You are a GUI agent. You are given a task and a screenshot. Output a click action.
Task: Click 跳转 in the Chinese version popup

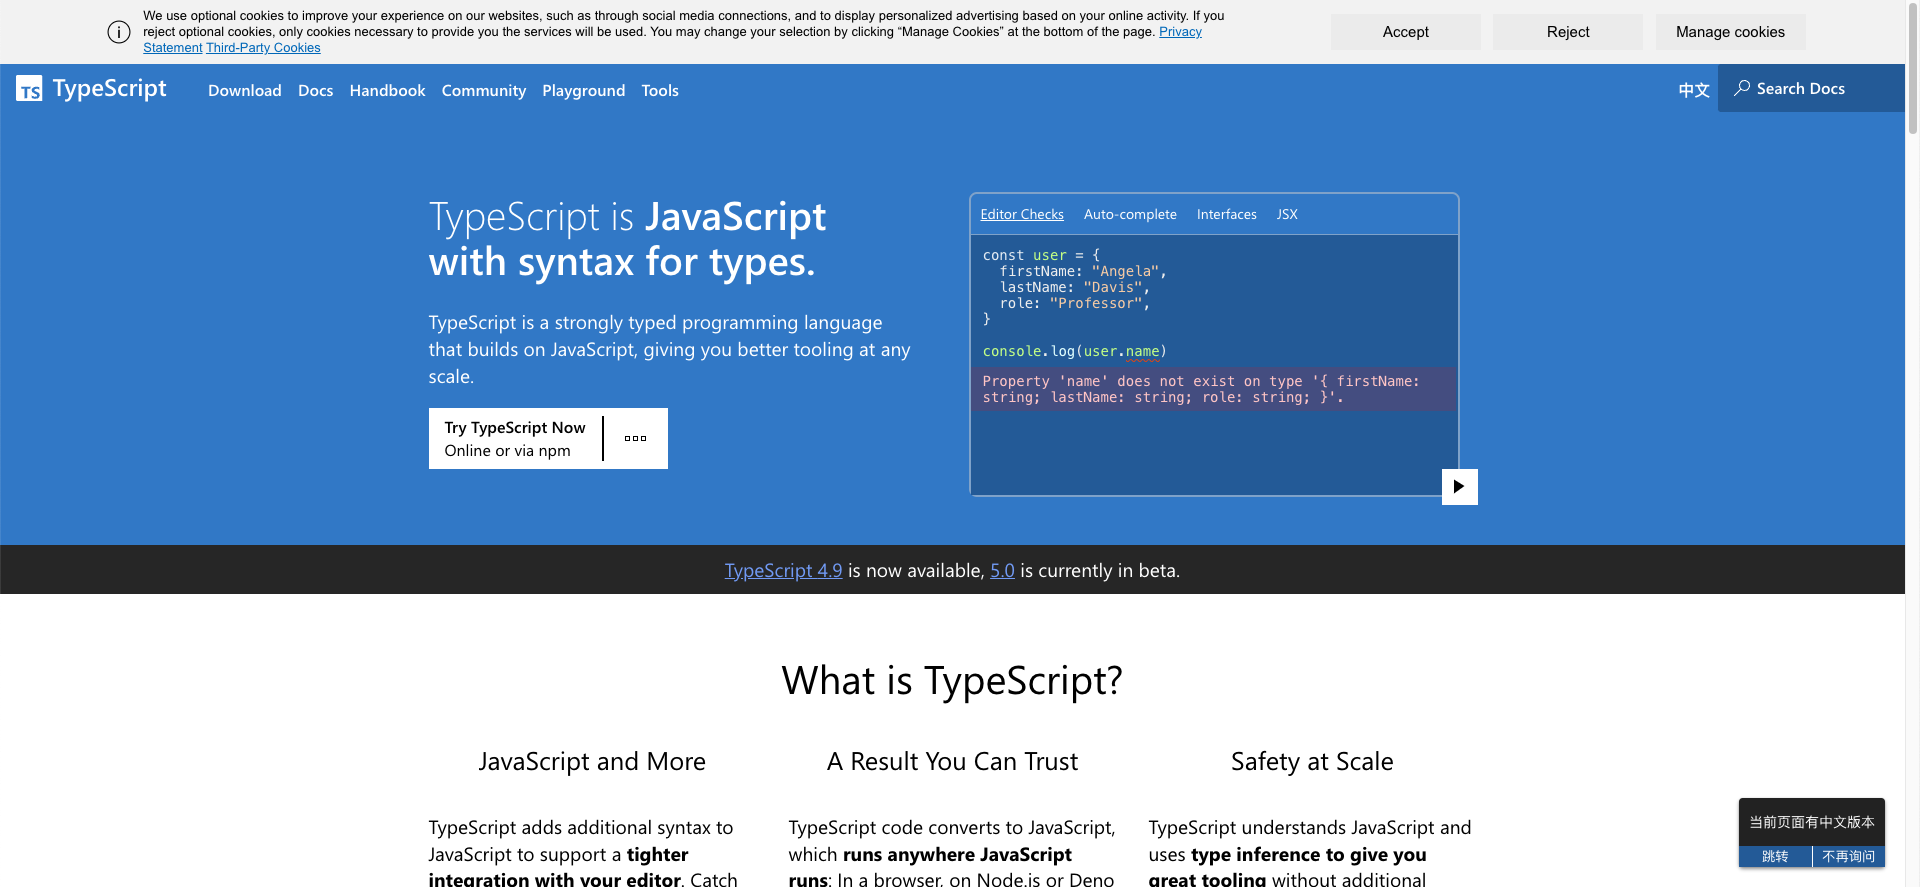click(1775, 857)
